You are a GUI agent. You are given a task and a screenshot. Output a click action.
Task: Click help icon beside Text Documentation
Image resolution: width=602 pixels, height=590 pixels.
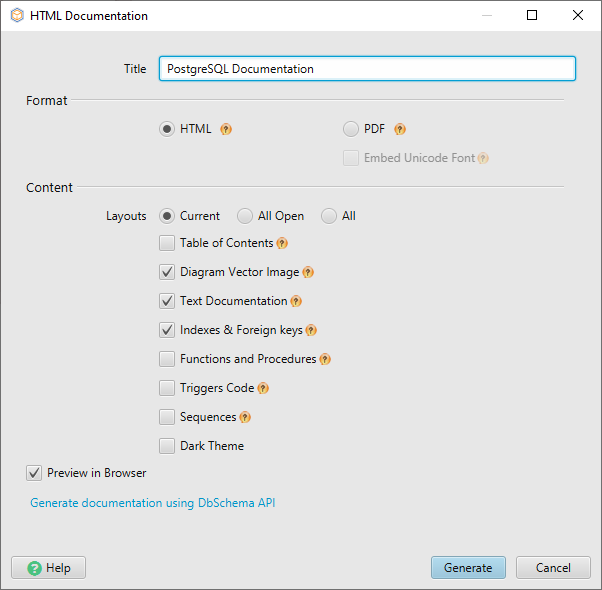pyautogui.click(x=296, y=301)
